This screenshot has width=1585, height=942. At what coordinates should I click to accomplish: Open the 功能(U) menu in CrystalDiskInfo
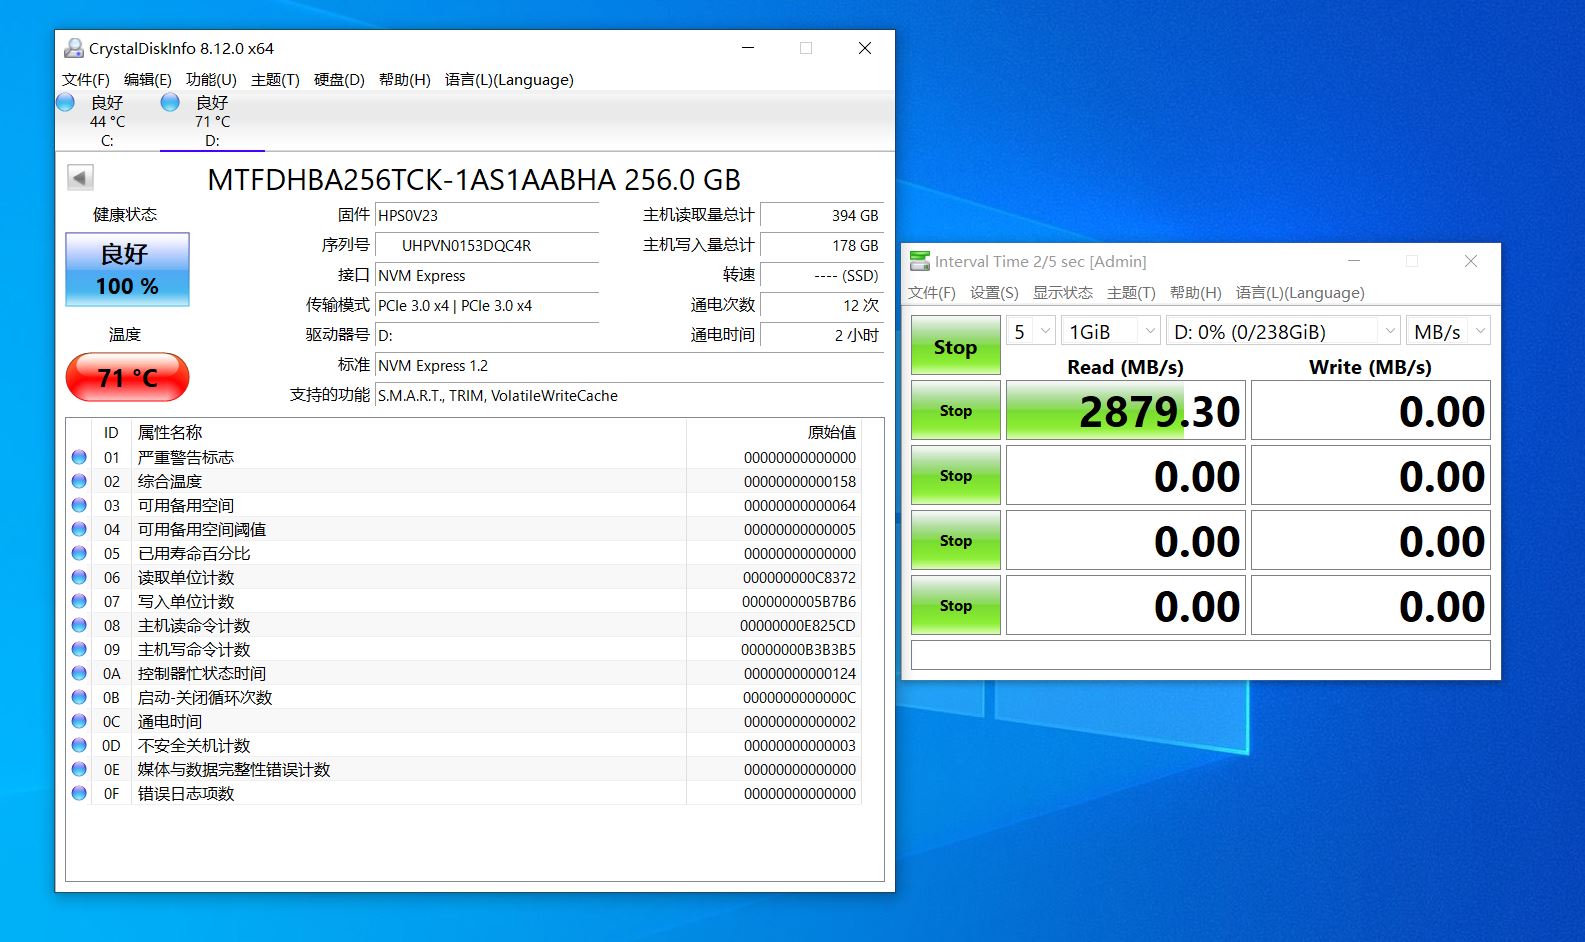click(x=211, y=80)
